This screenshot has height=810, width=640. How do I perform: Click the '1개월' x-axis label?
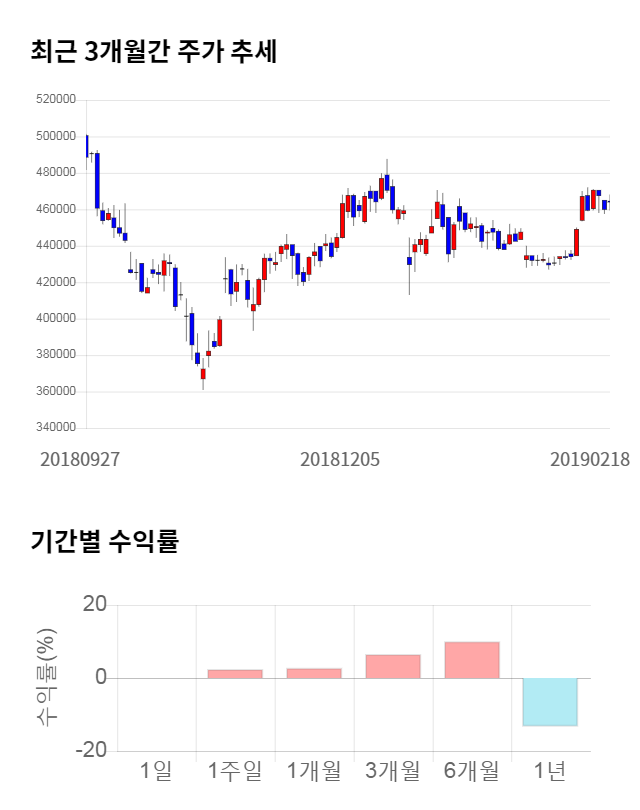(x=314, y=771)
